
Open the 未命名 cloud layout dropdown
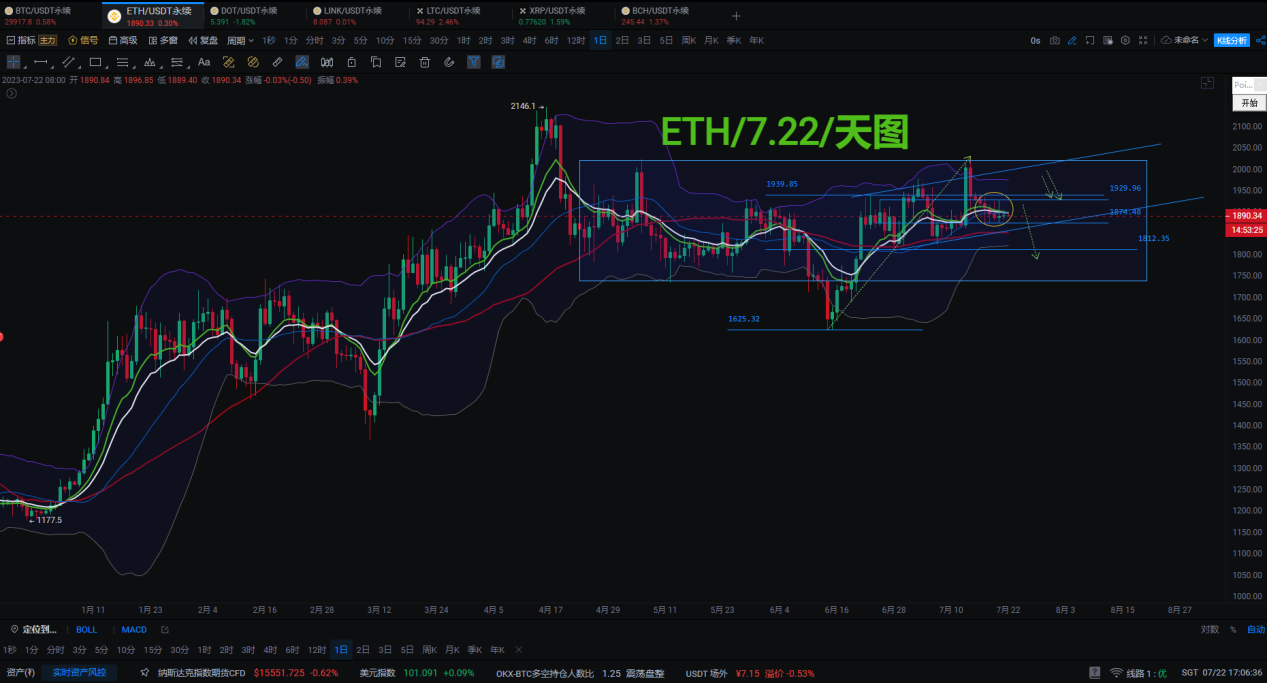pyautogui.click(x=1184, y=40)
